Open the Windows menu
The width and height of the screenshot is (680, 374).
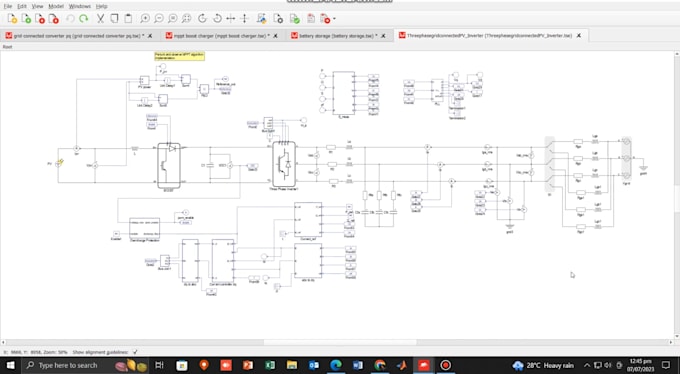[80, 6]
